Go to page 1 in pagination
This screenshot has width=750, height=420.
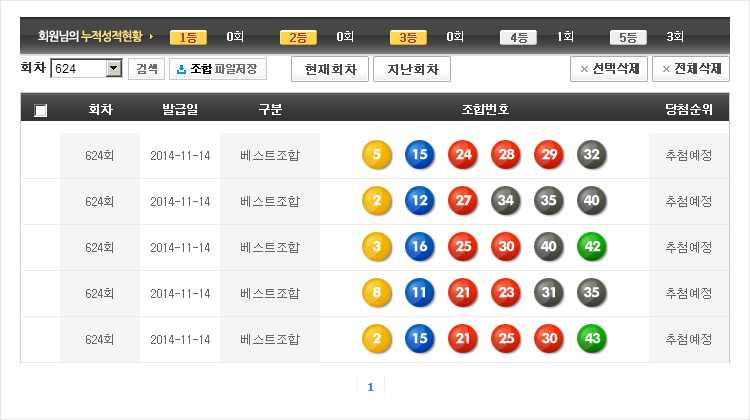tap(370, 387)
